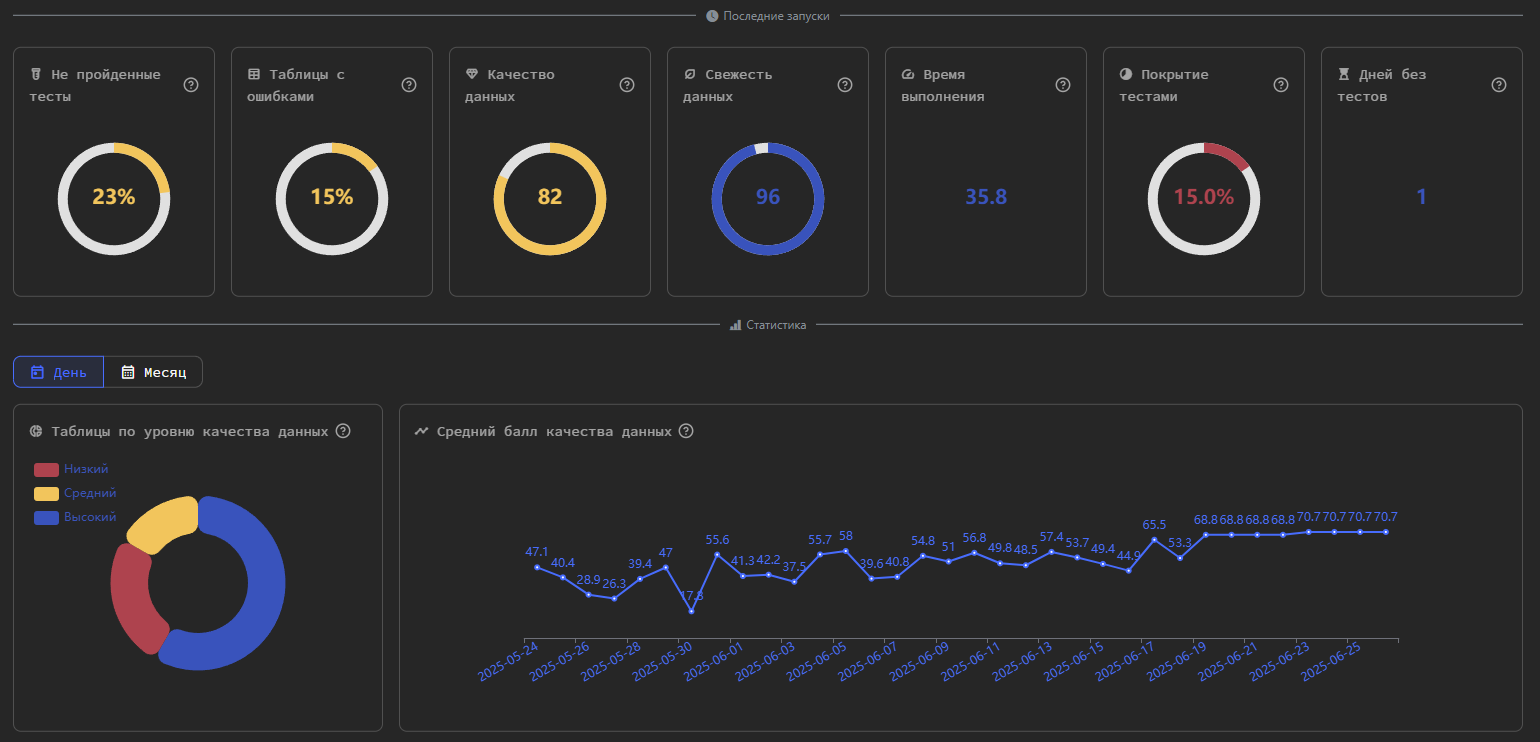The image size is (1540, 742).
Task: Open help for the Качество данных metric
Action: point(627,85)
